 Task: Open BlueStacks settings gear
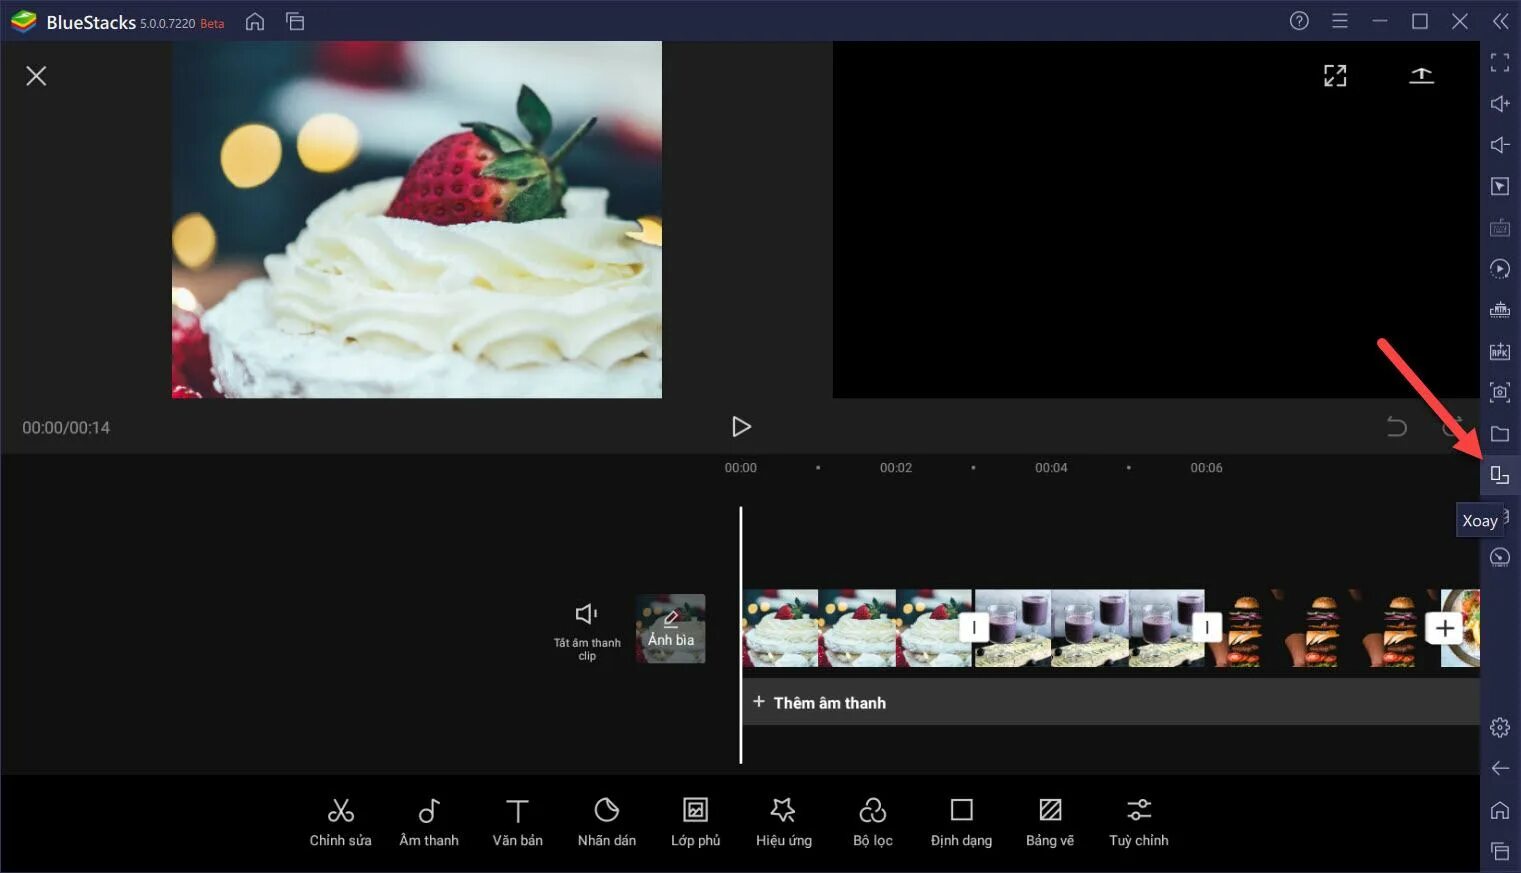click(1500, 727)
